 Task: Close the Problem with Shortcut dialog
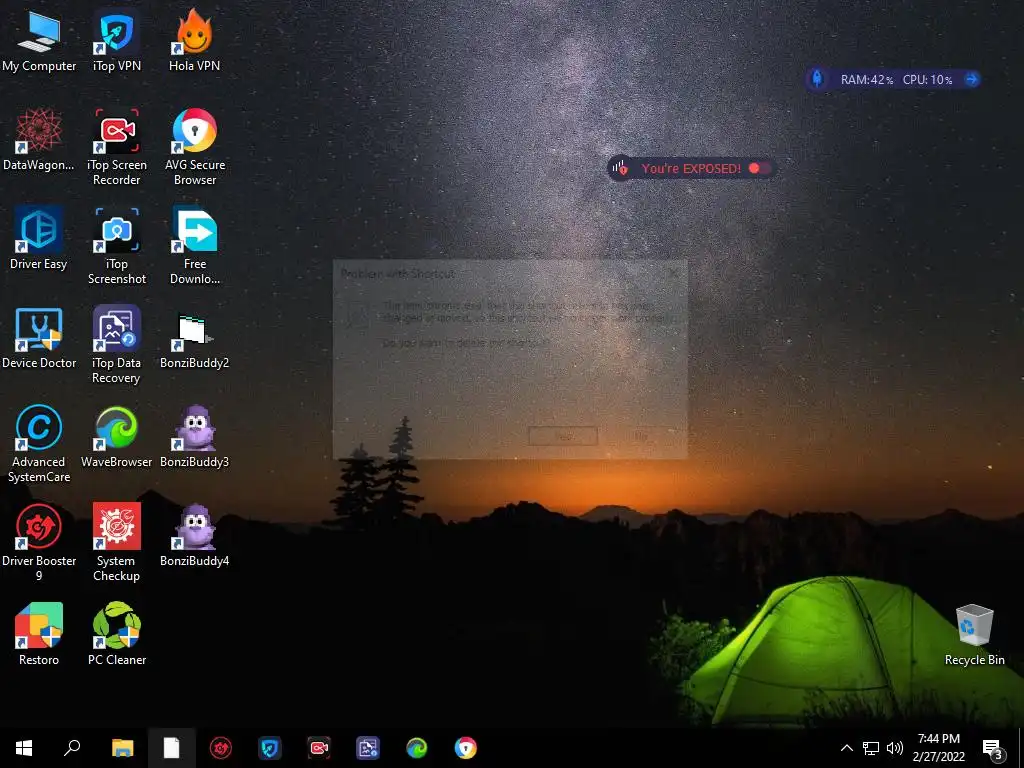click(673, 273)
